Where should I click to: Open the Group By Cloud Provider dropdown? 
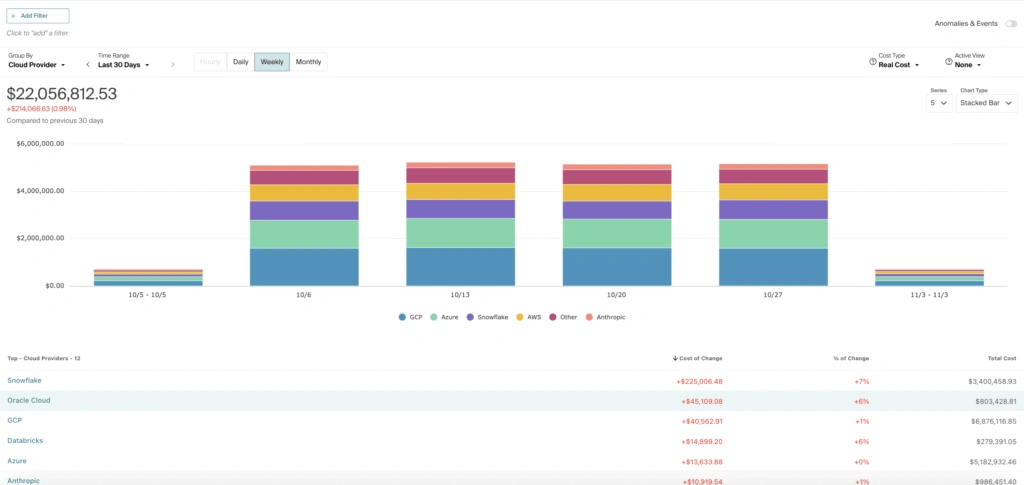[x=37, y=65]
